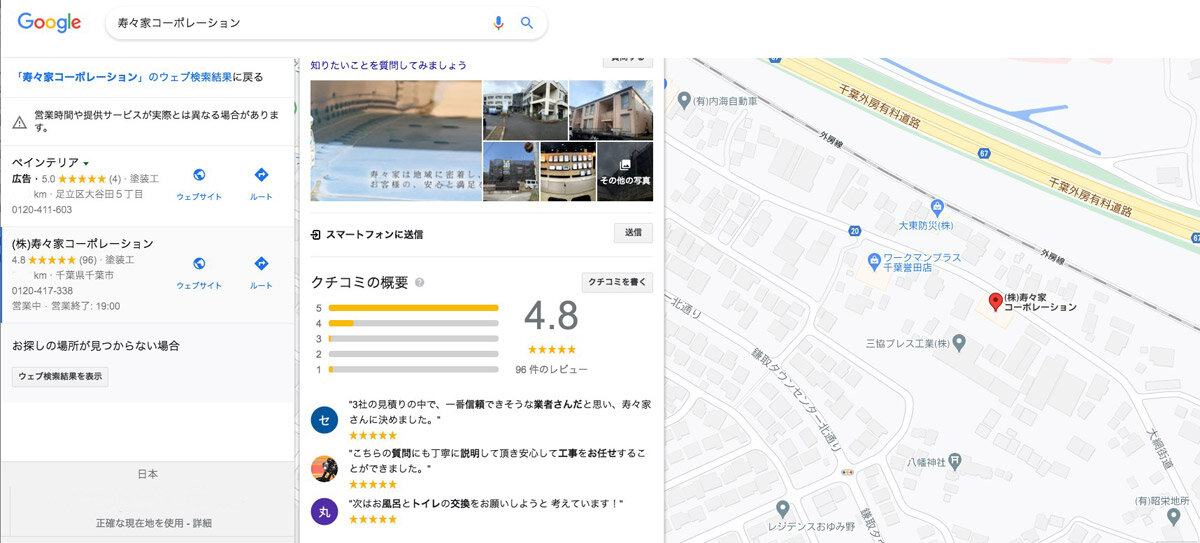The image size is (1200, 543).
Task: Click ワークマンプラス千葉誉田店 shop marker
Action: (x=874, y=260)
